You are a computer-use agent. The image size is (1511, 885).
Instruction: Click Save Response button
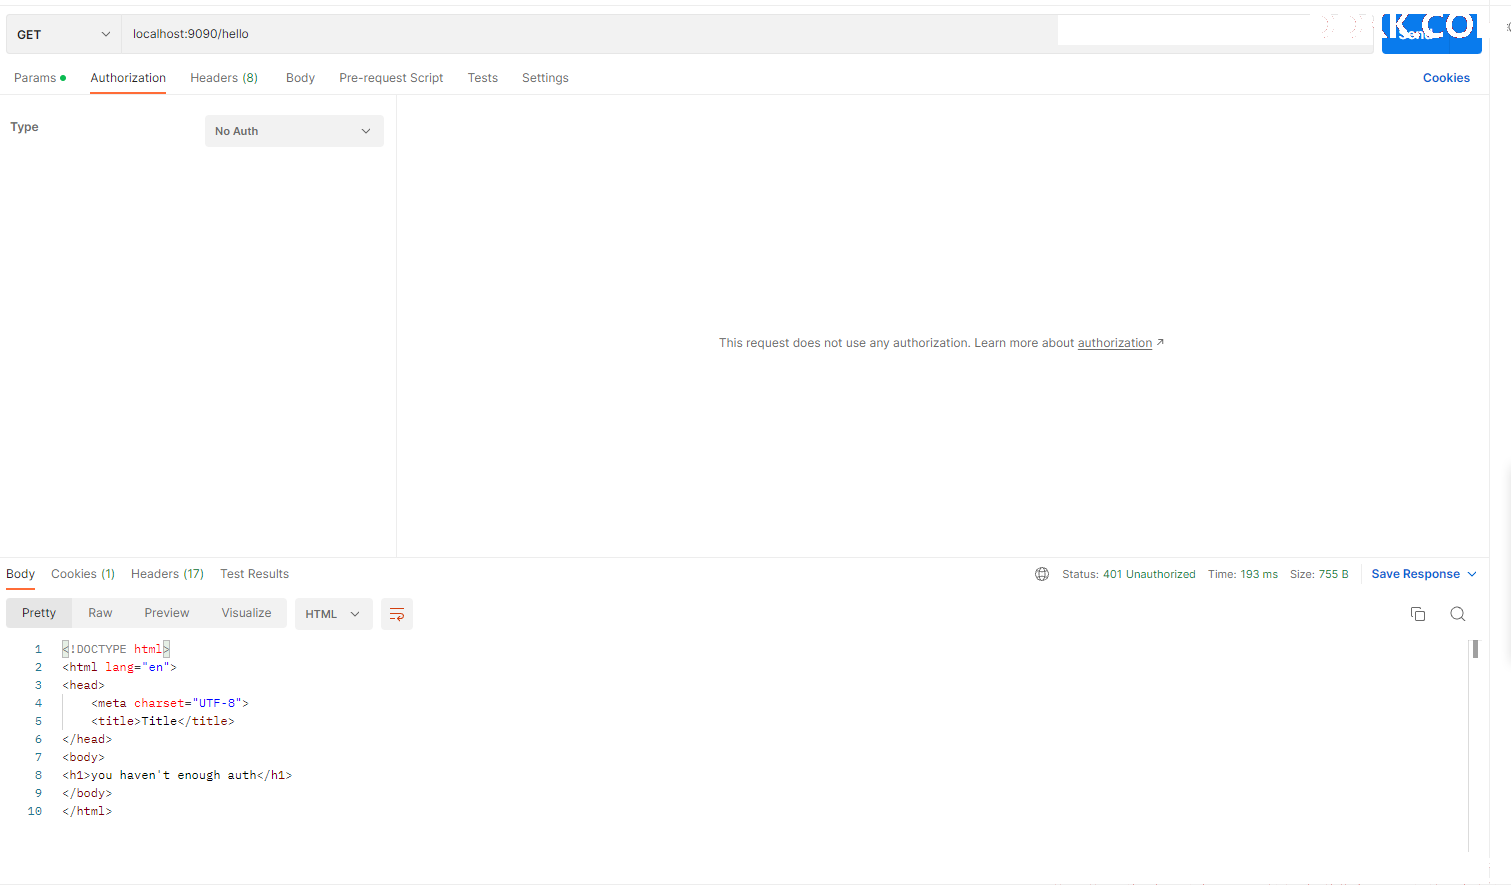[x=1415, y=574]
